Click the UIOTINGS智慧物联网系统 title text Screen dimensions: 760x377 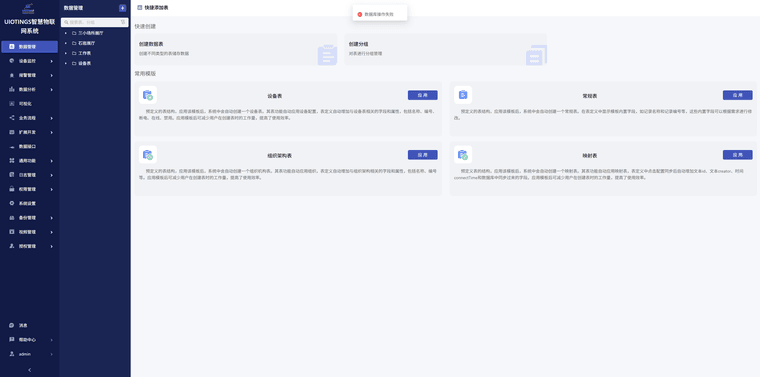coord(29,26)
